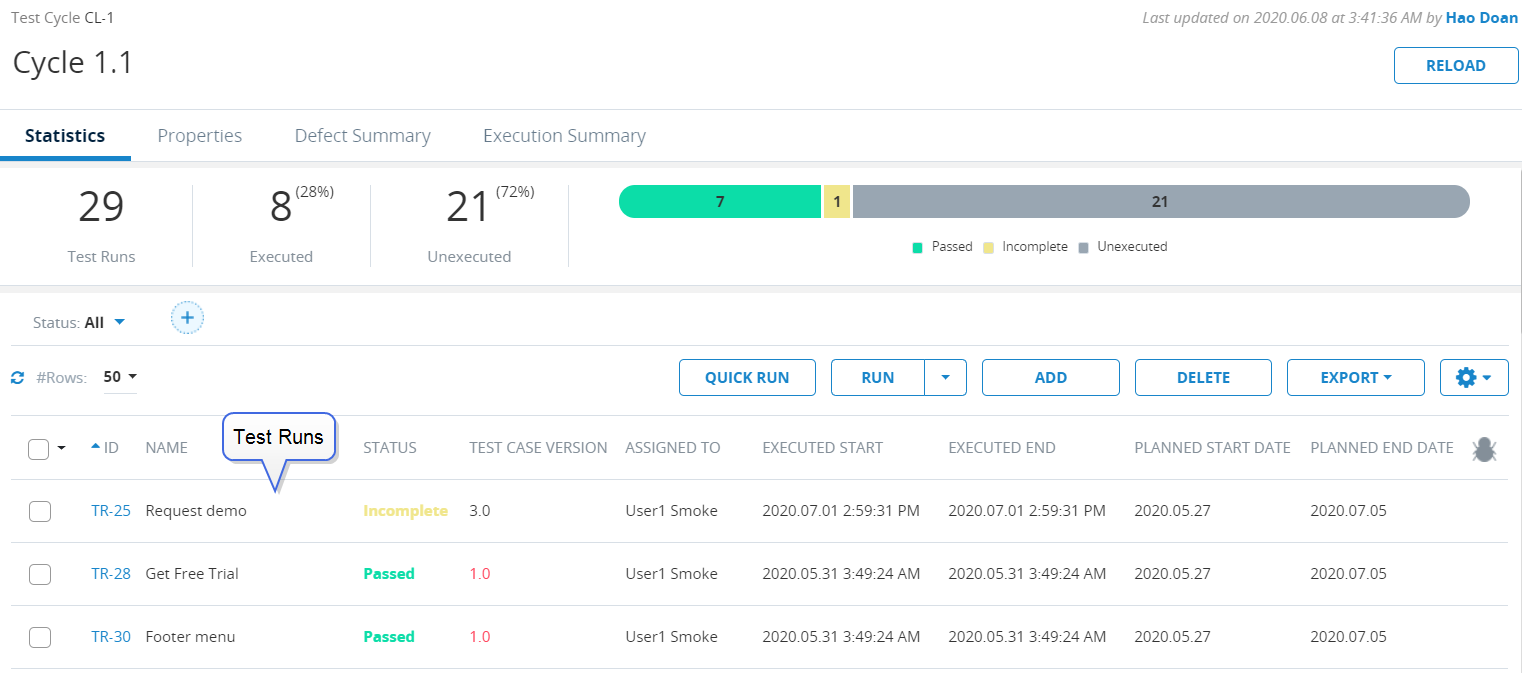Image resolution: width=1522 pixels, height=673 pixels.
Task: Open the Execution Summary tab
Action: 564,136
